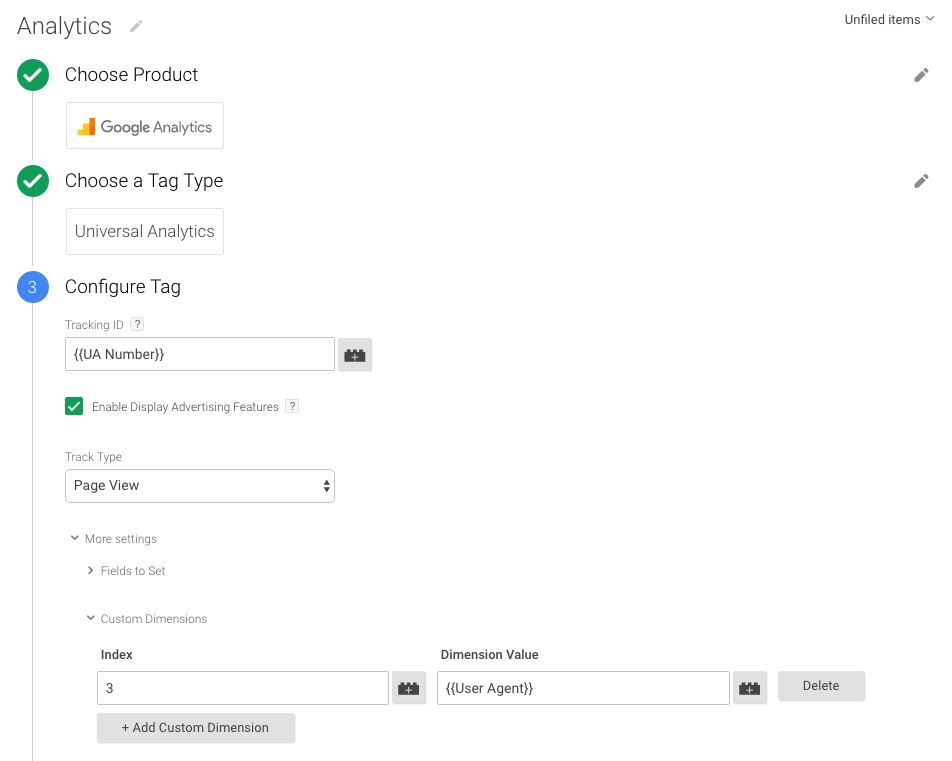Click the Choose a Tag Type heading

pyautogui.click(x=144, y=181)
